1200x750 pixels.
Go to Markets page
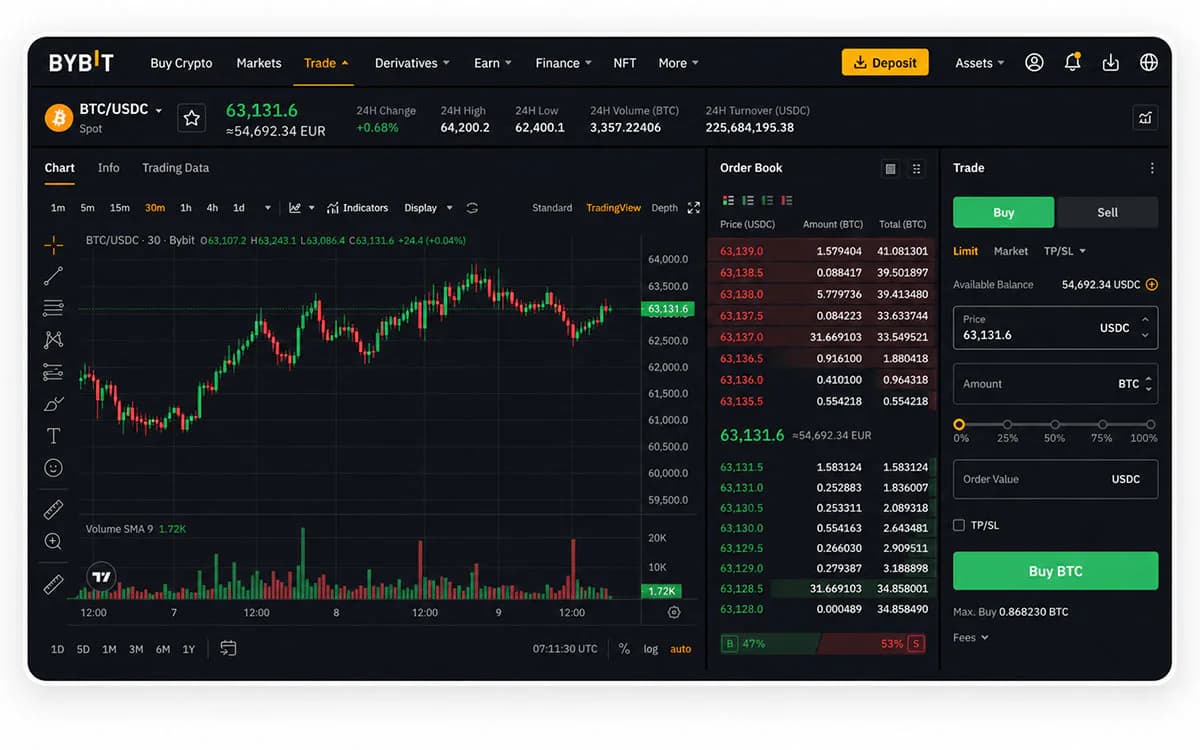point(259,63)
